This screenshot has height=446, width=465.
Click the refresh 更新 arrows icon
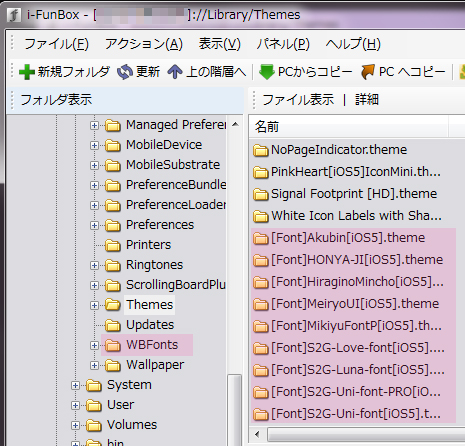coord(125,72)
